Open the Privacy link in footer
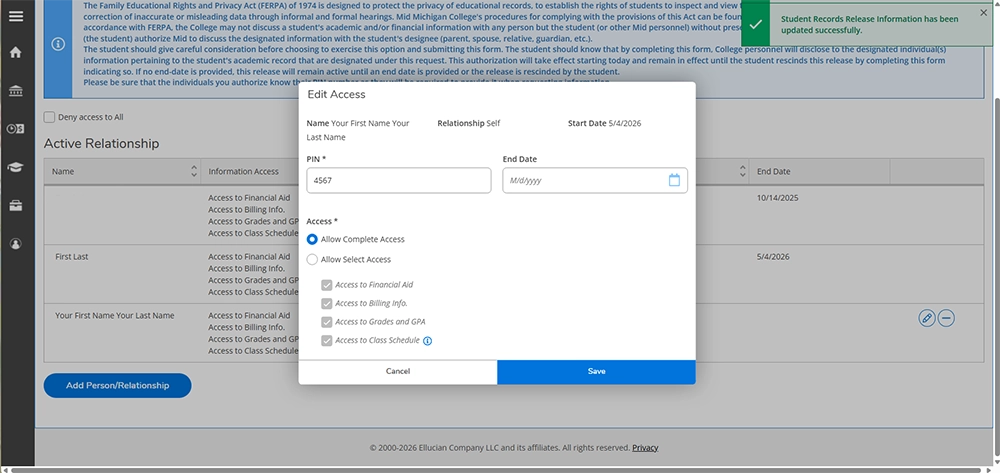 pyautogui.click(x=645, y=448)
